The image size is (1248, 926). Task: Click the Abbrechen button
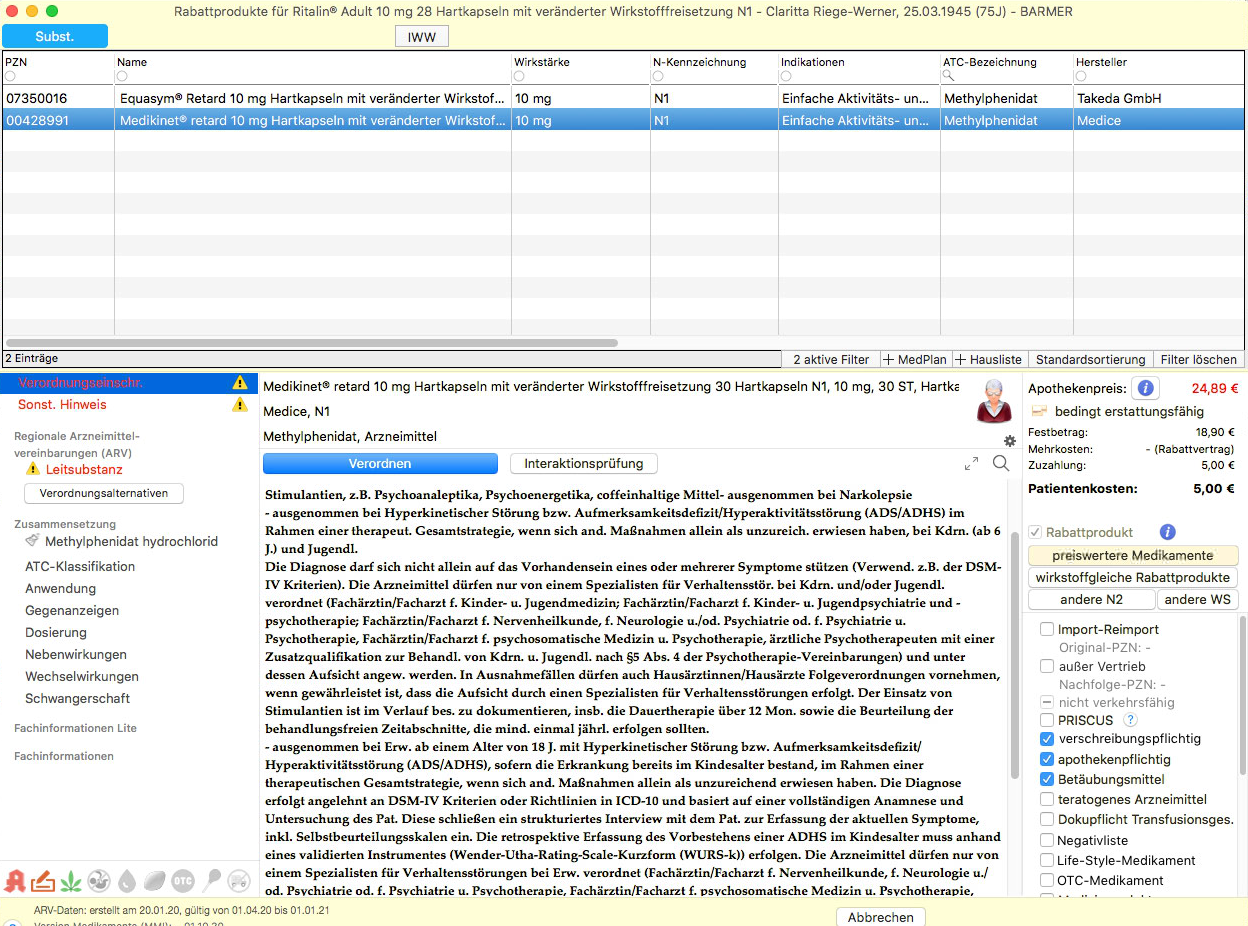click(881, 917)
